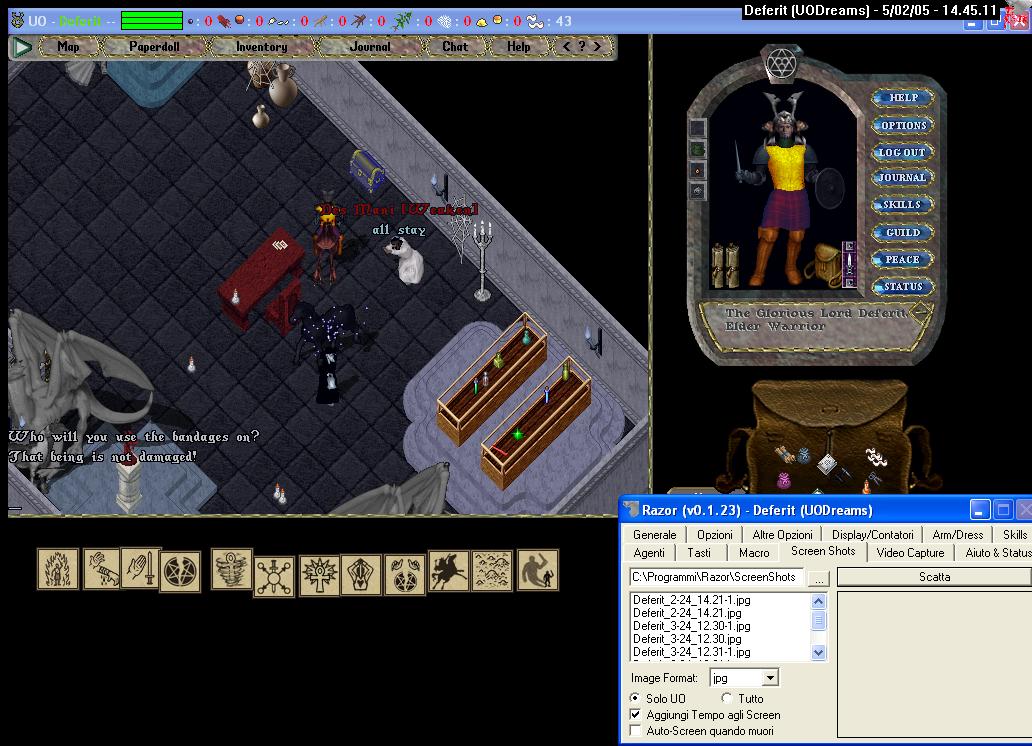Open the Chat menu
This screenshot has width=1032, height=746.
pyautogui.click(x=455, y=47)
